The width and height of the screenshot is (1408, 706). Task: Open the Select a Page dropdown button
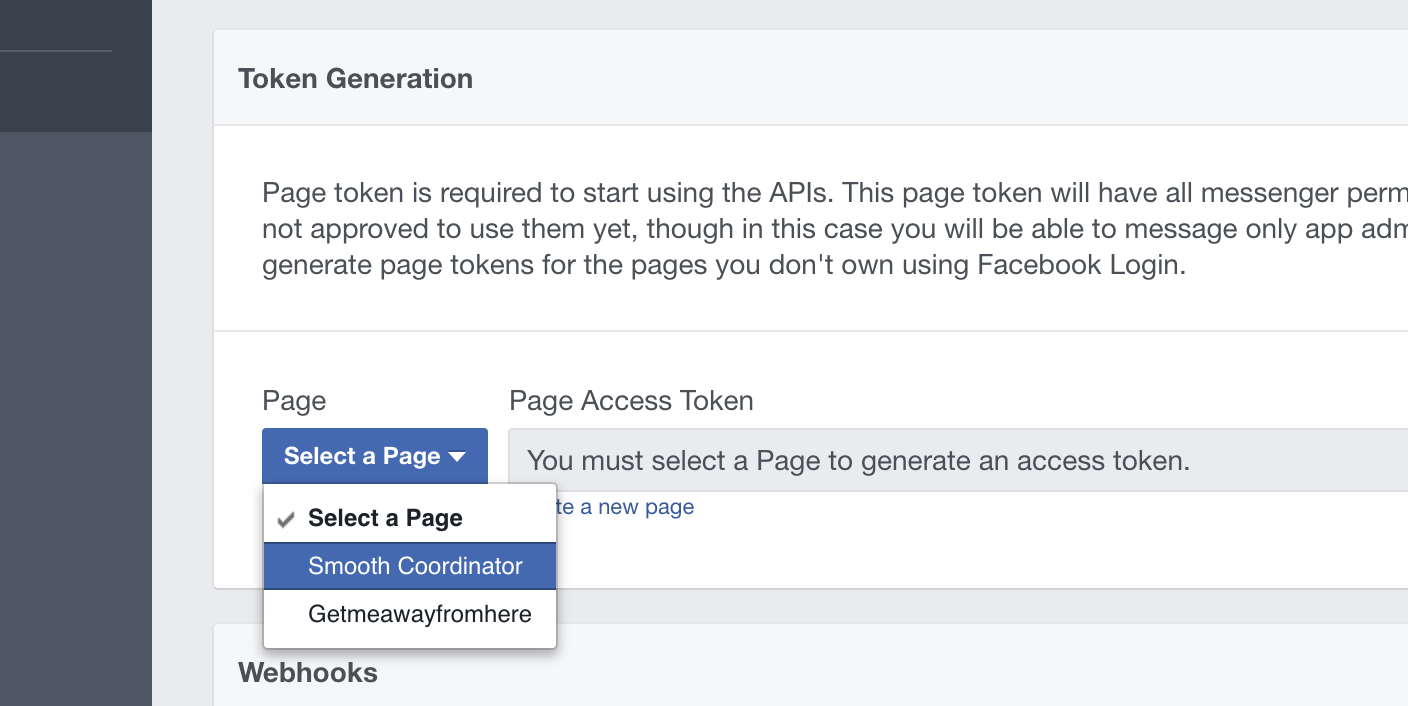(x=362, y=457)
